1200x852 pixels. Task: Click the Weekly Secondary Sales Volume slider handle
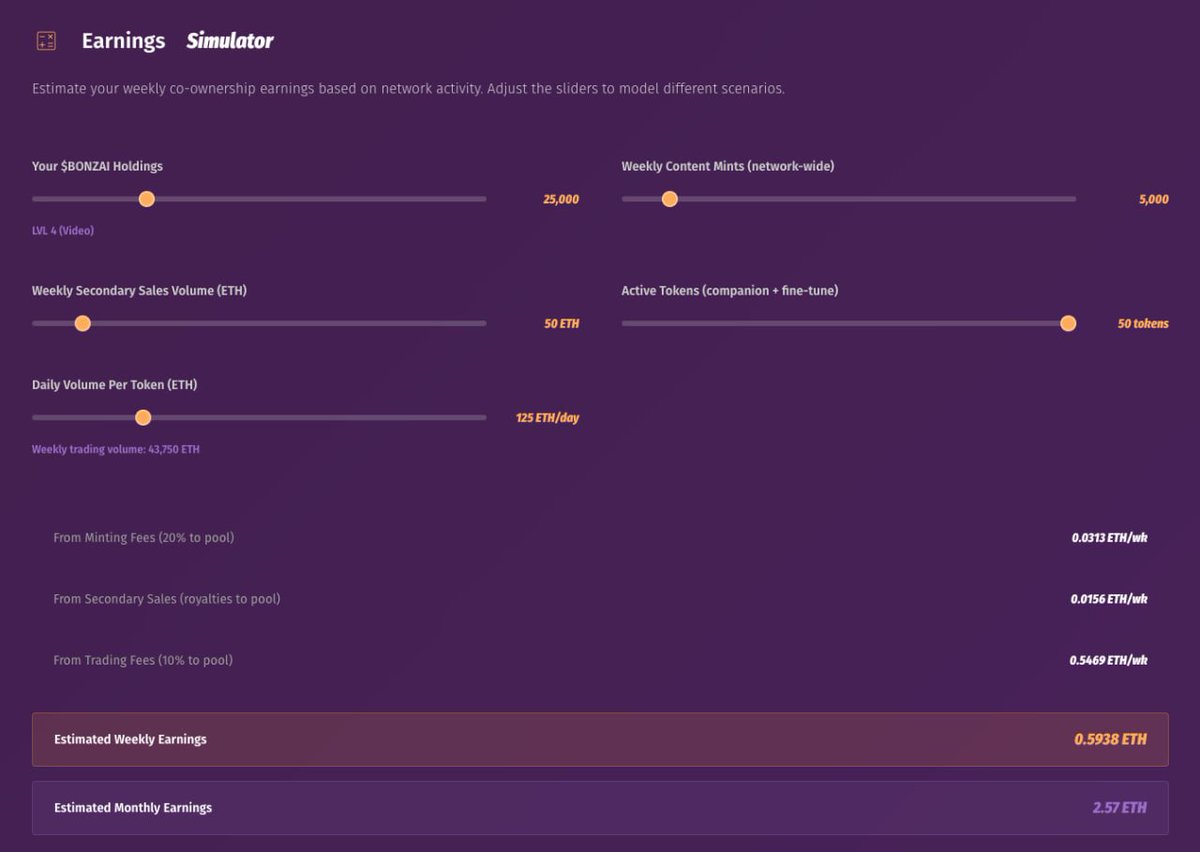(x=83, y=323)
